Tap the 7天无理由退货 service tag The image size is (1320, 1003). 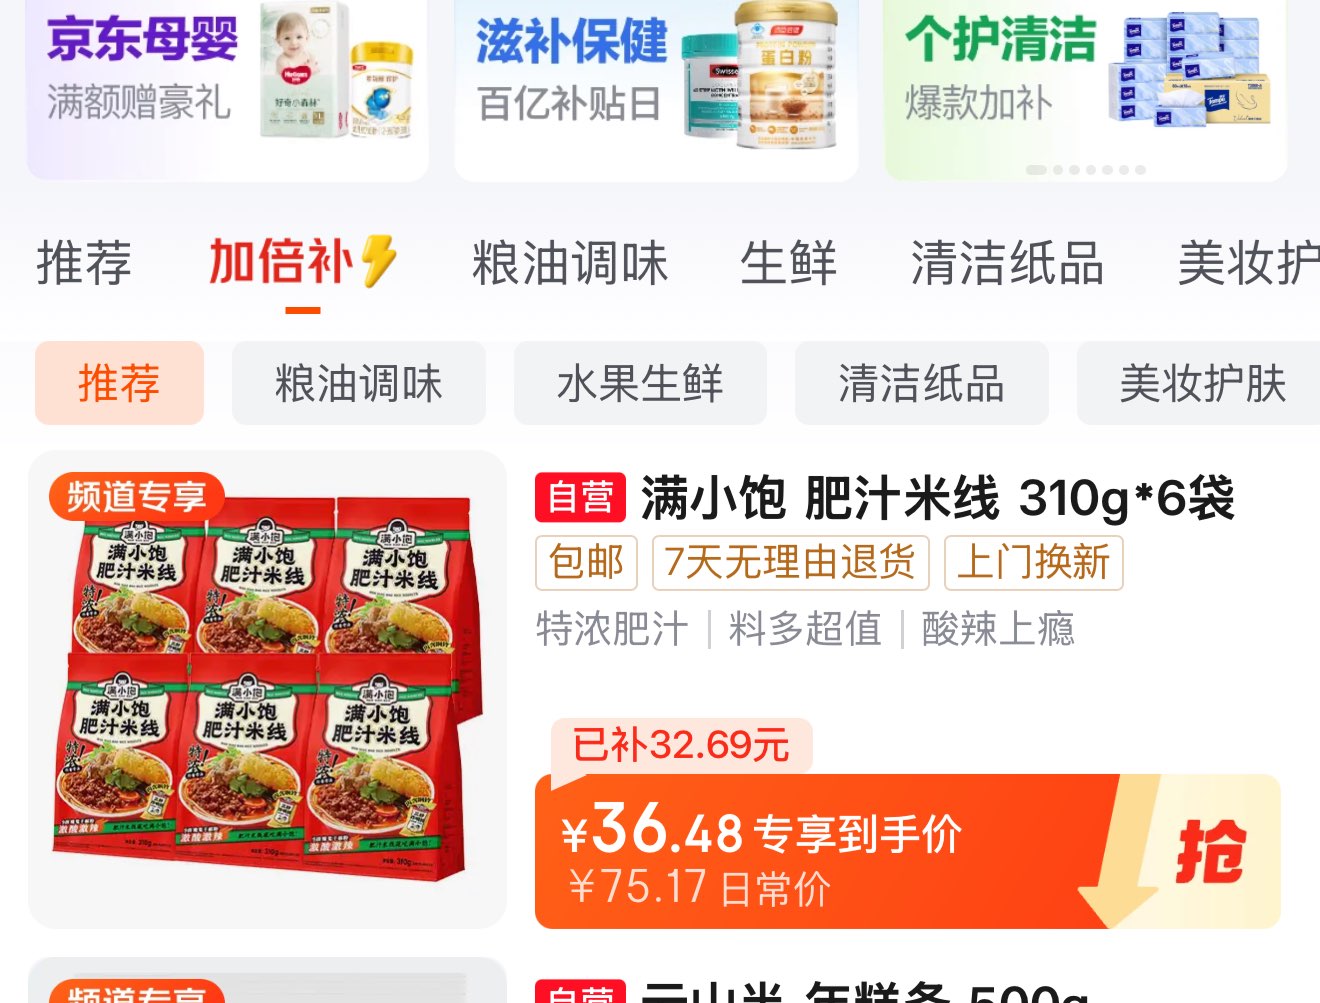(790, 563)
